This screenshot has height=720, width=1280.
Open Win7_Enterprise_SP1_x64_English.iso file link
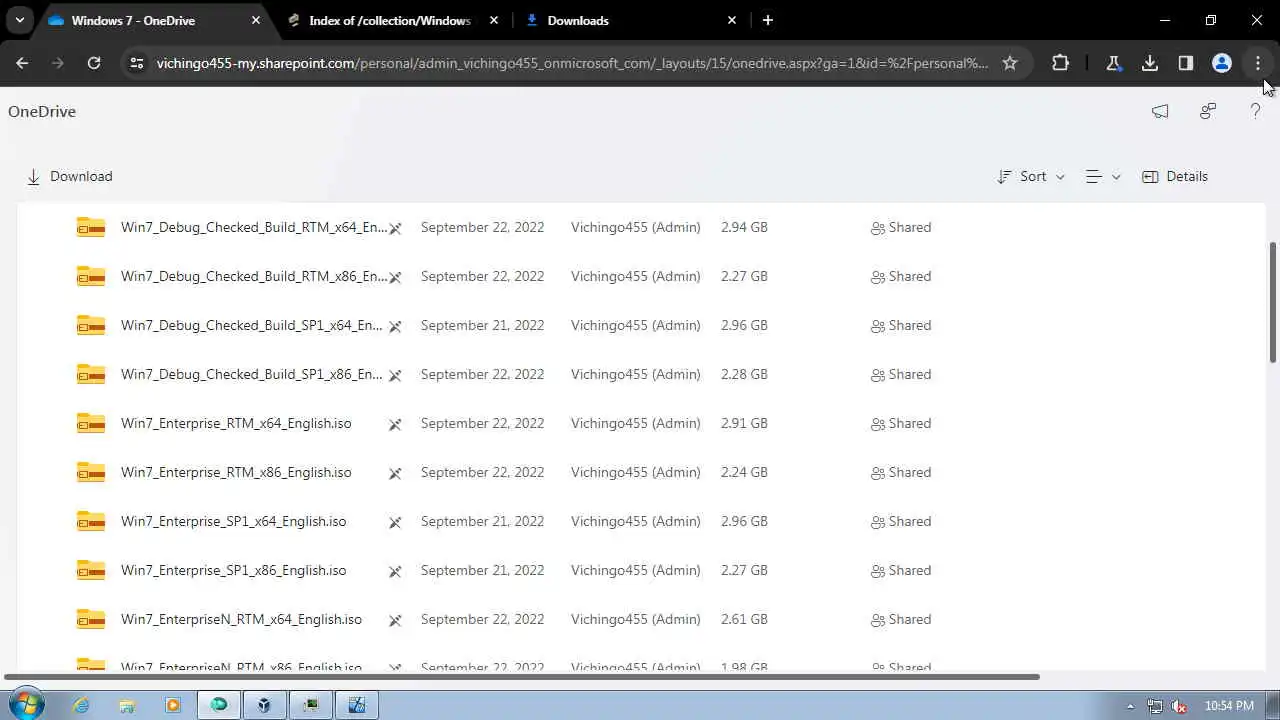point(233,521)
